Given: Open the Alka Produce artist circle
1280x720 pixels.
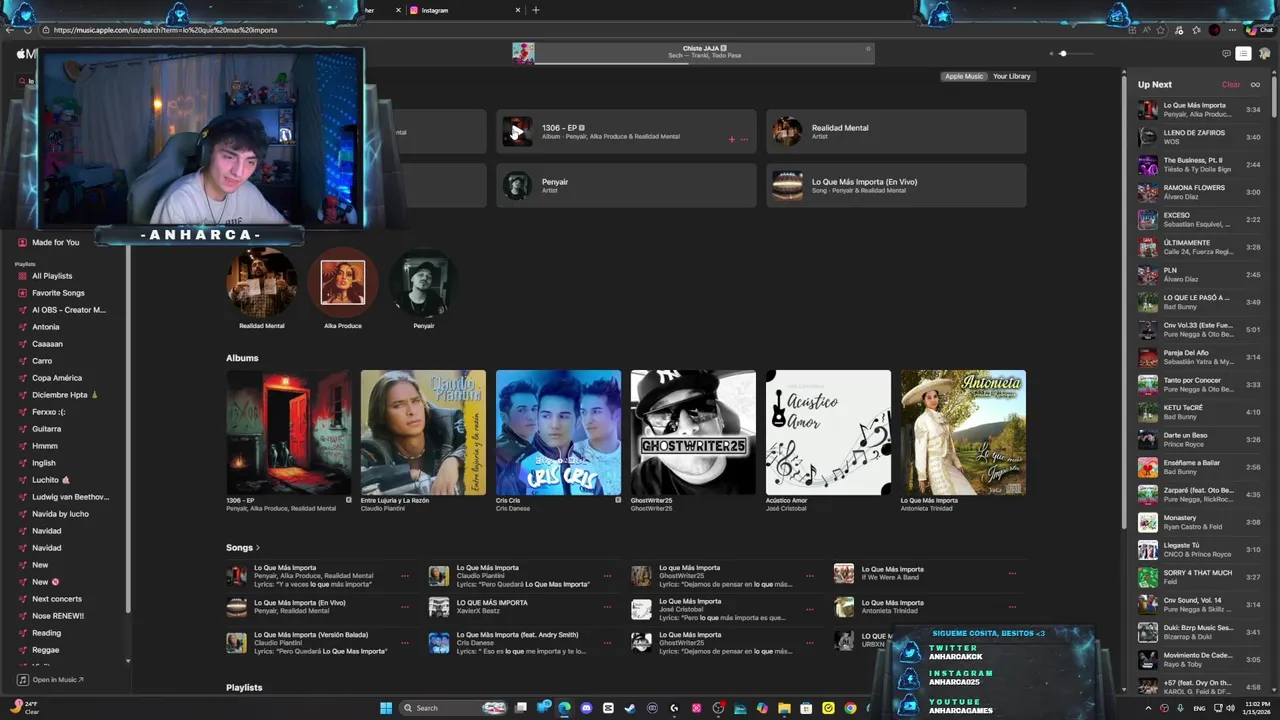Looking at the screenshot, I should [x=343, y=282].
